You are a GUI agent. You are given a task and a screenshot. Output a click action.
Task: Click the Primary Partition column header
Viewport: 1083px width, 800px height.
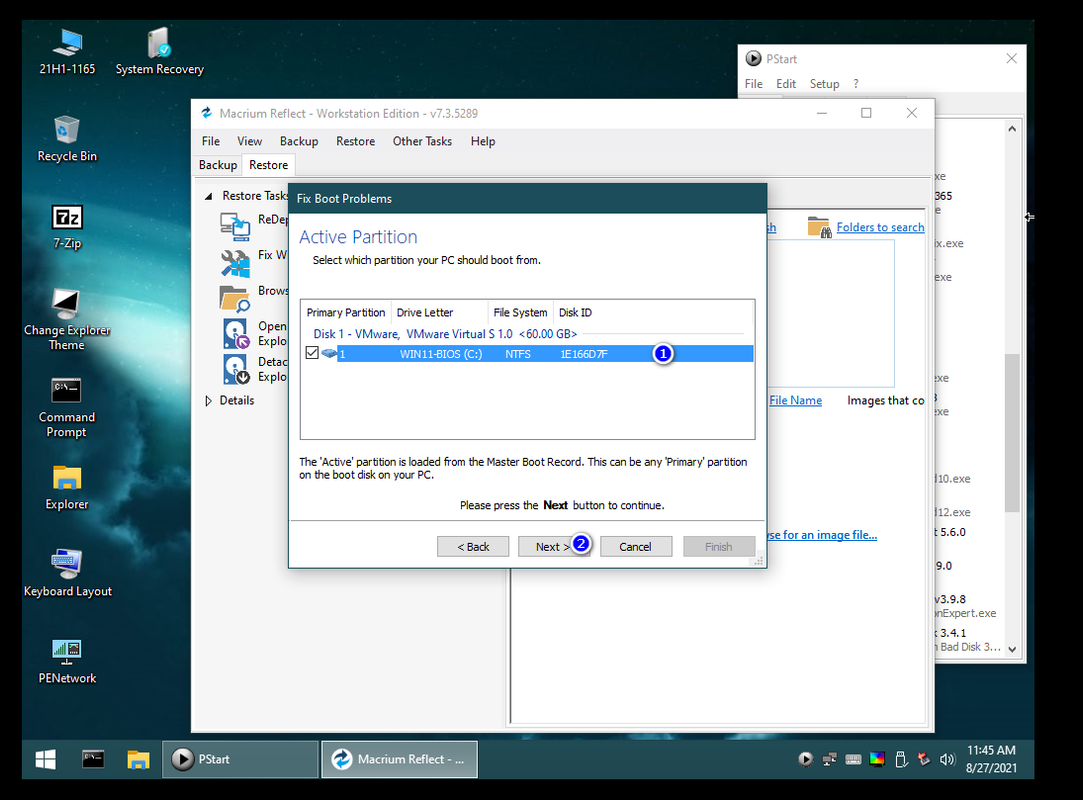346,312
